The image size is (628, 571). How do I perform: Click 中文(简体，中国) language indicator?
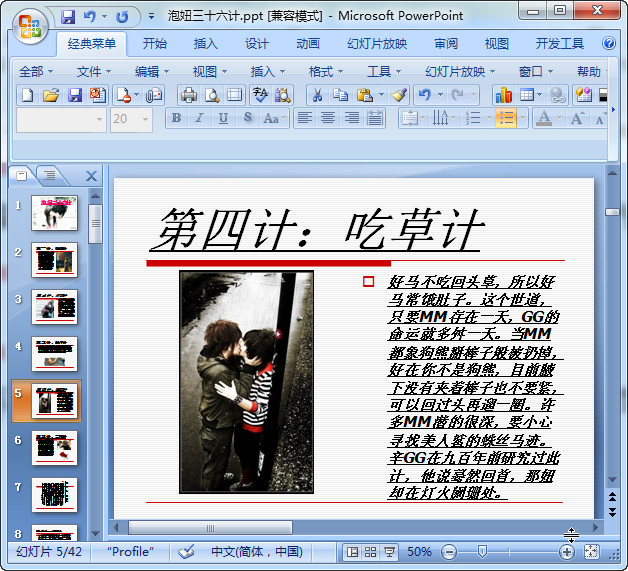click(257, 552)
